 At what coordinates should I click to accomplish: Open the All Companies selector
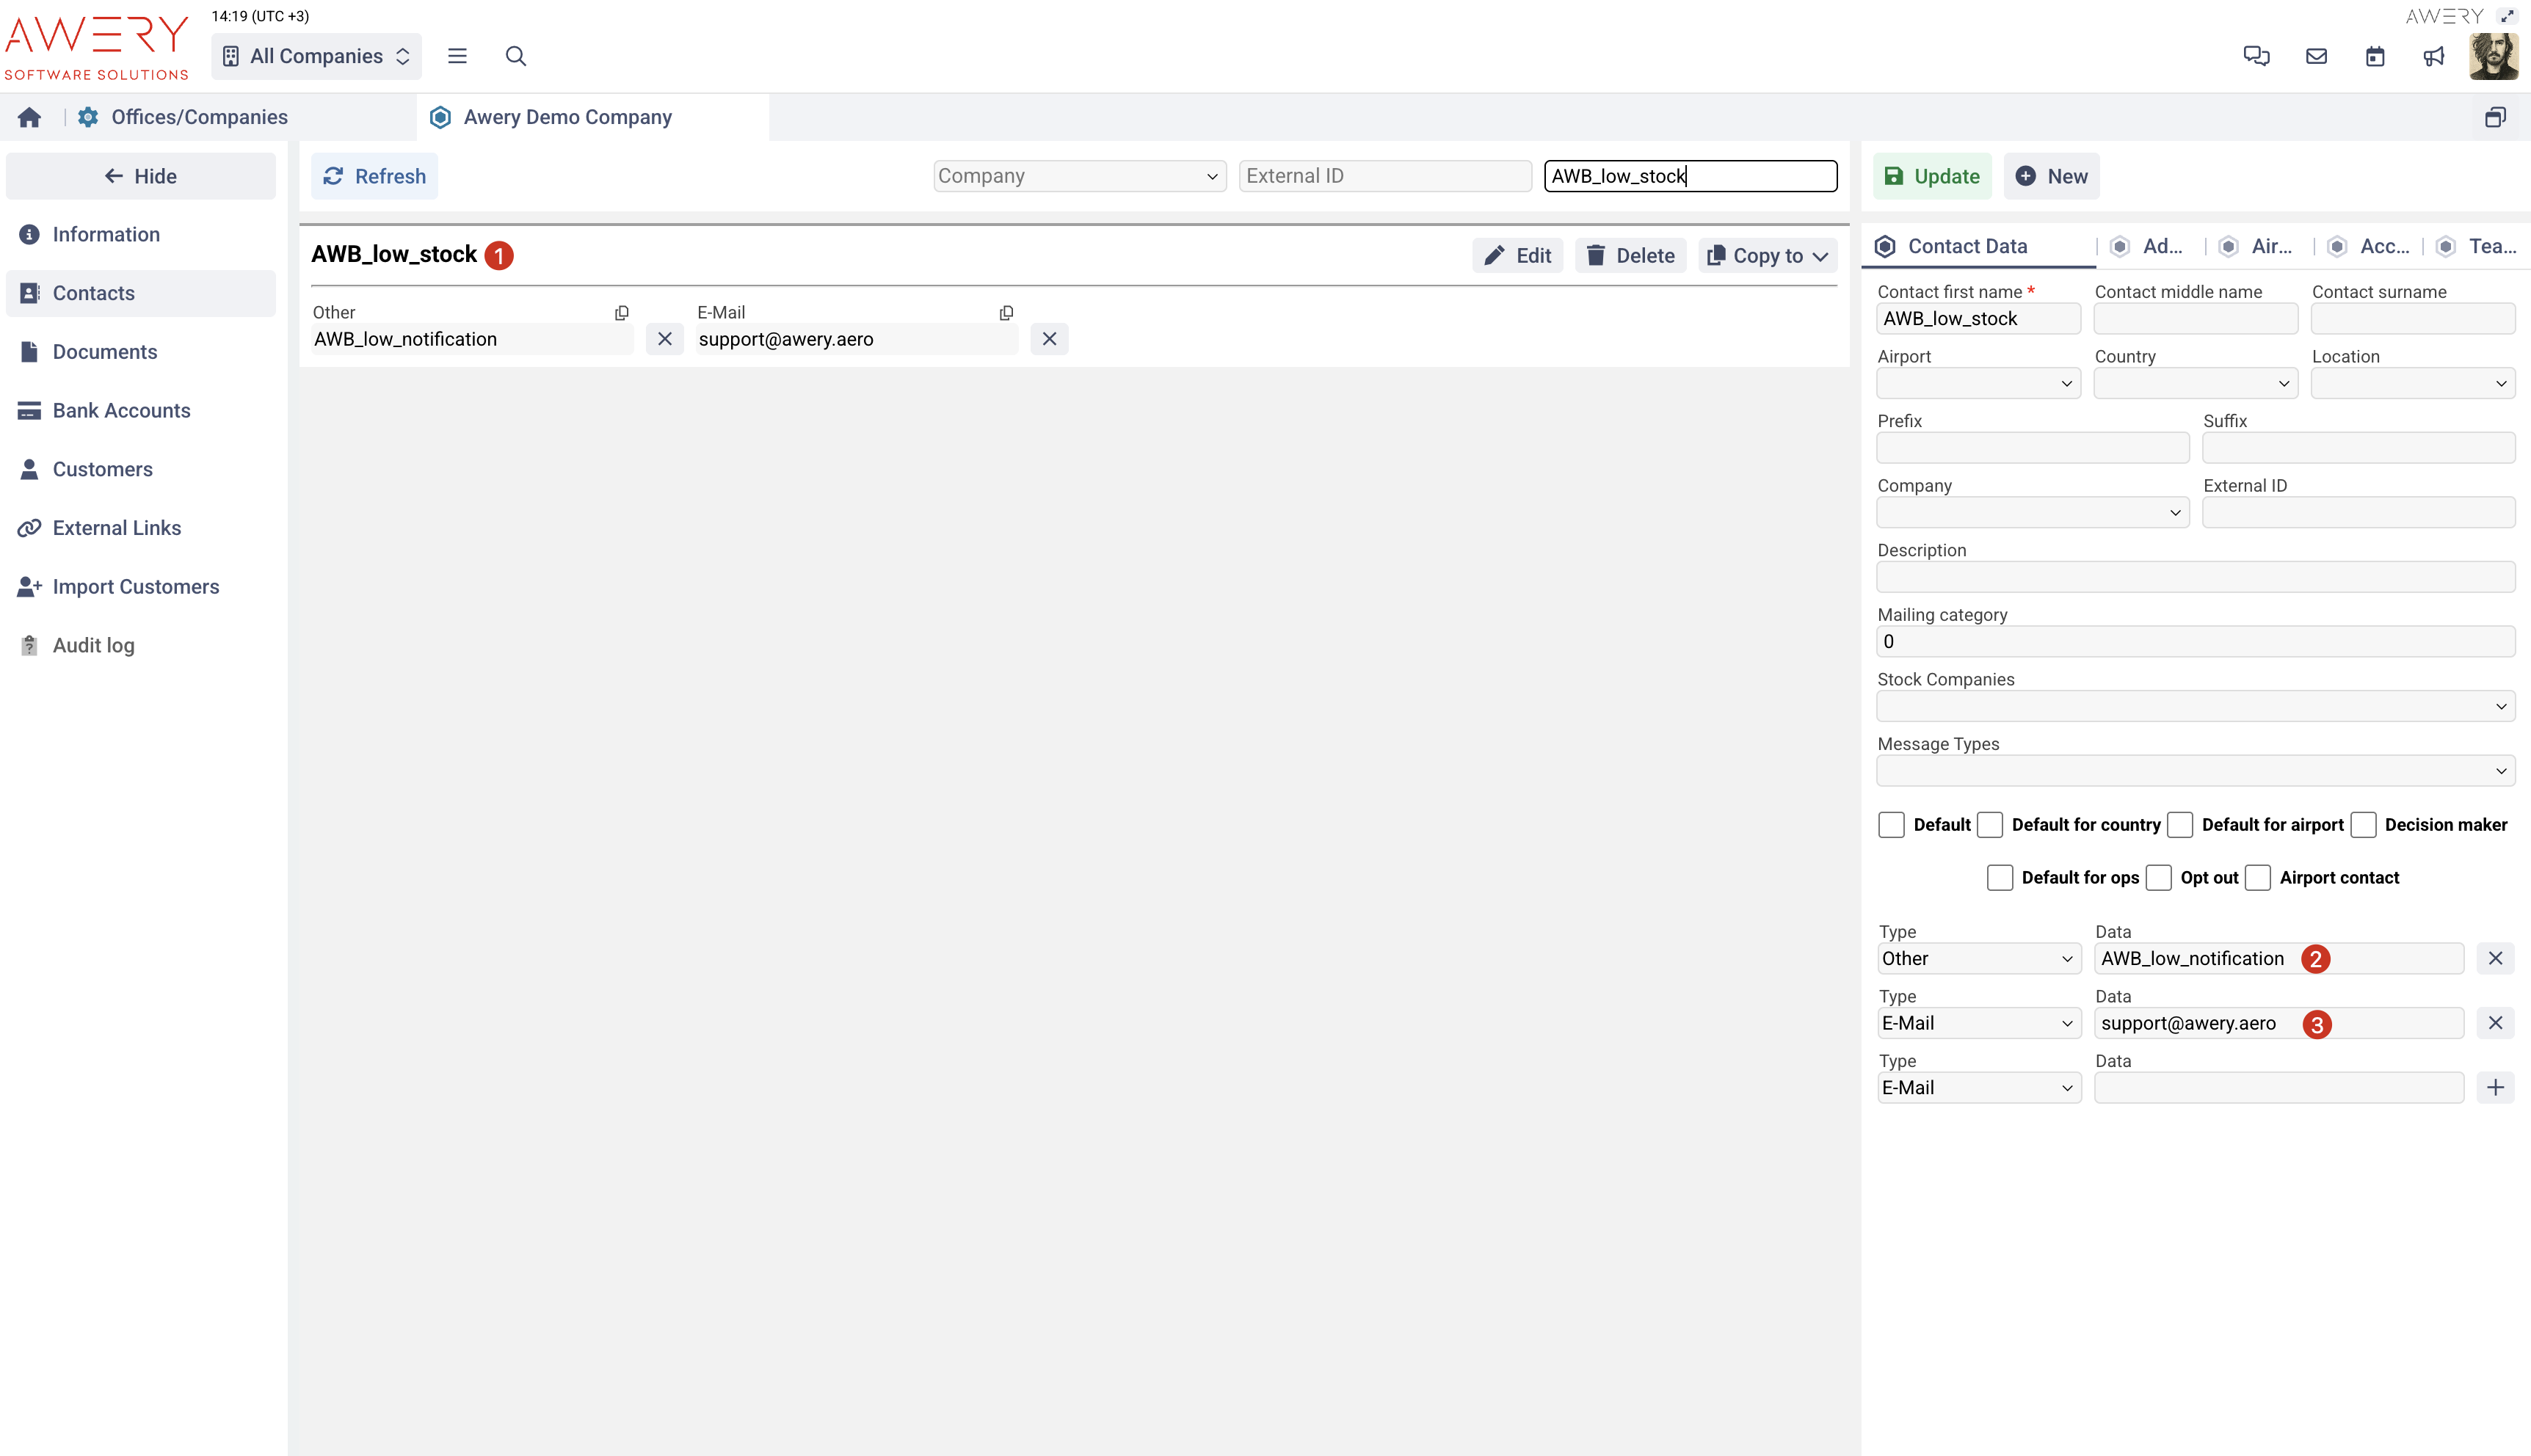(x=316, y=56)
